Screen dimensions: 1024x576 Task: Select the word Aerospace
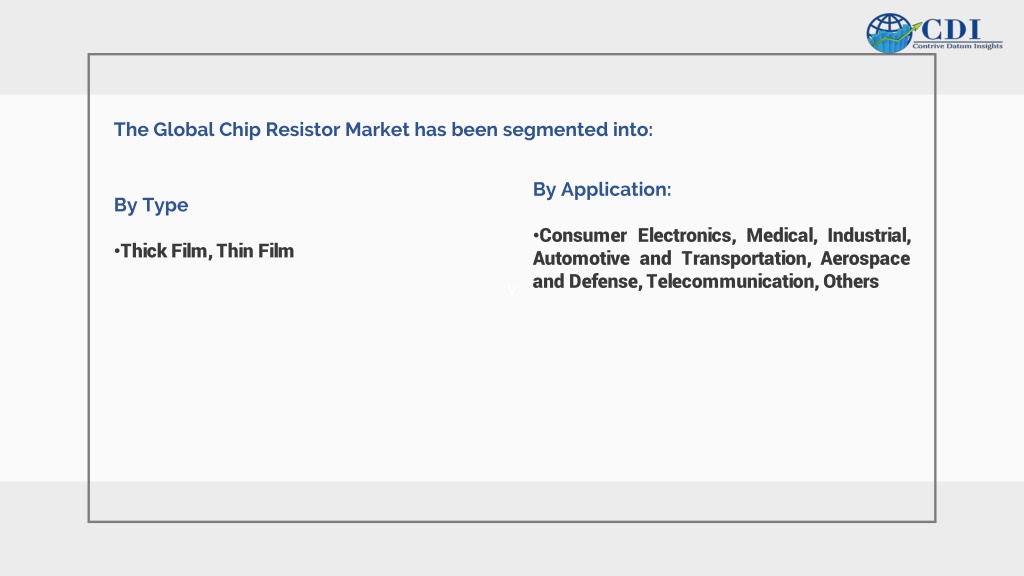pos(865,259)
